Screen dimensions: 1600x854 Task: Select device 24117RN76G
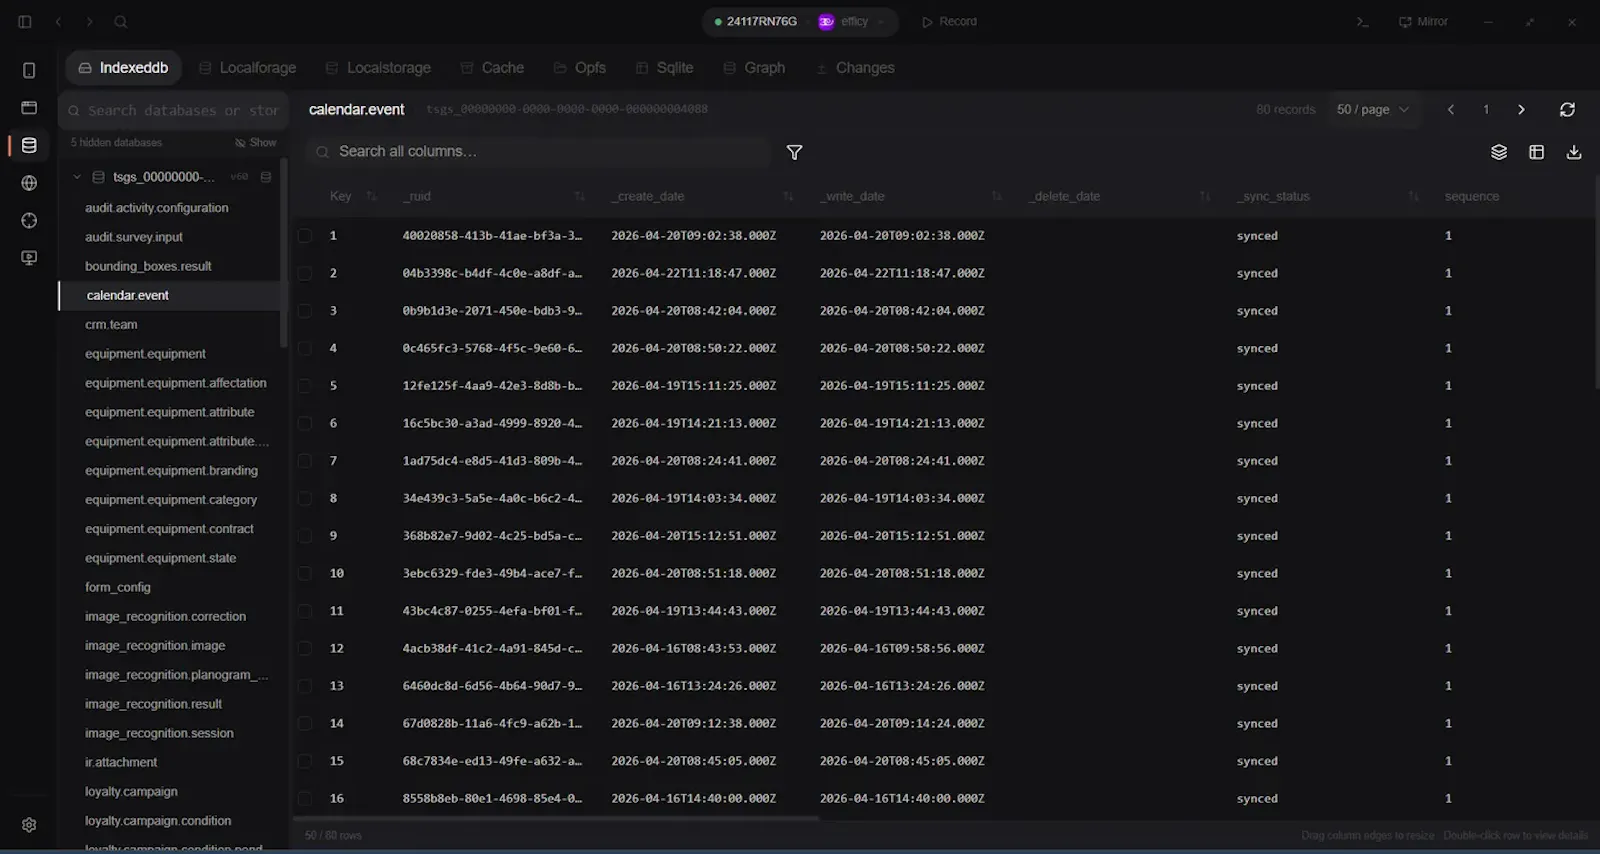(756, 22)
